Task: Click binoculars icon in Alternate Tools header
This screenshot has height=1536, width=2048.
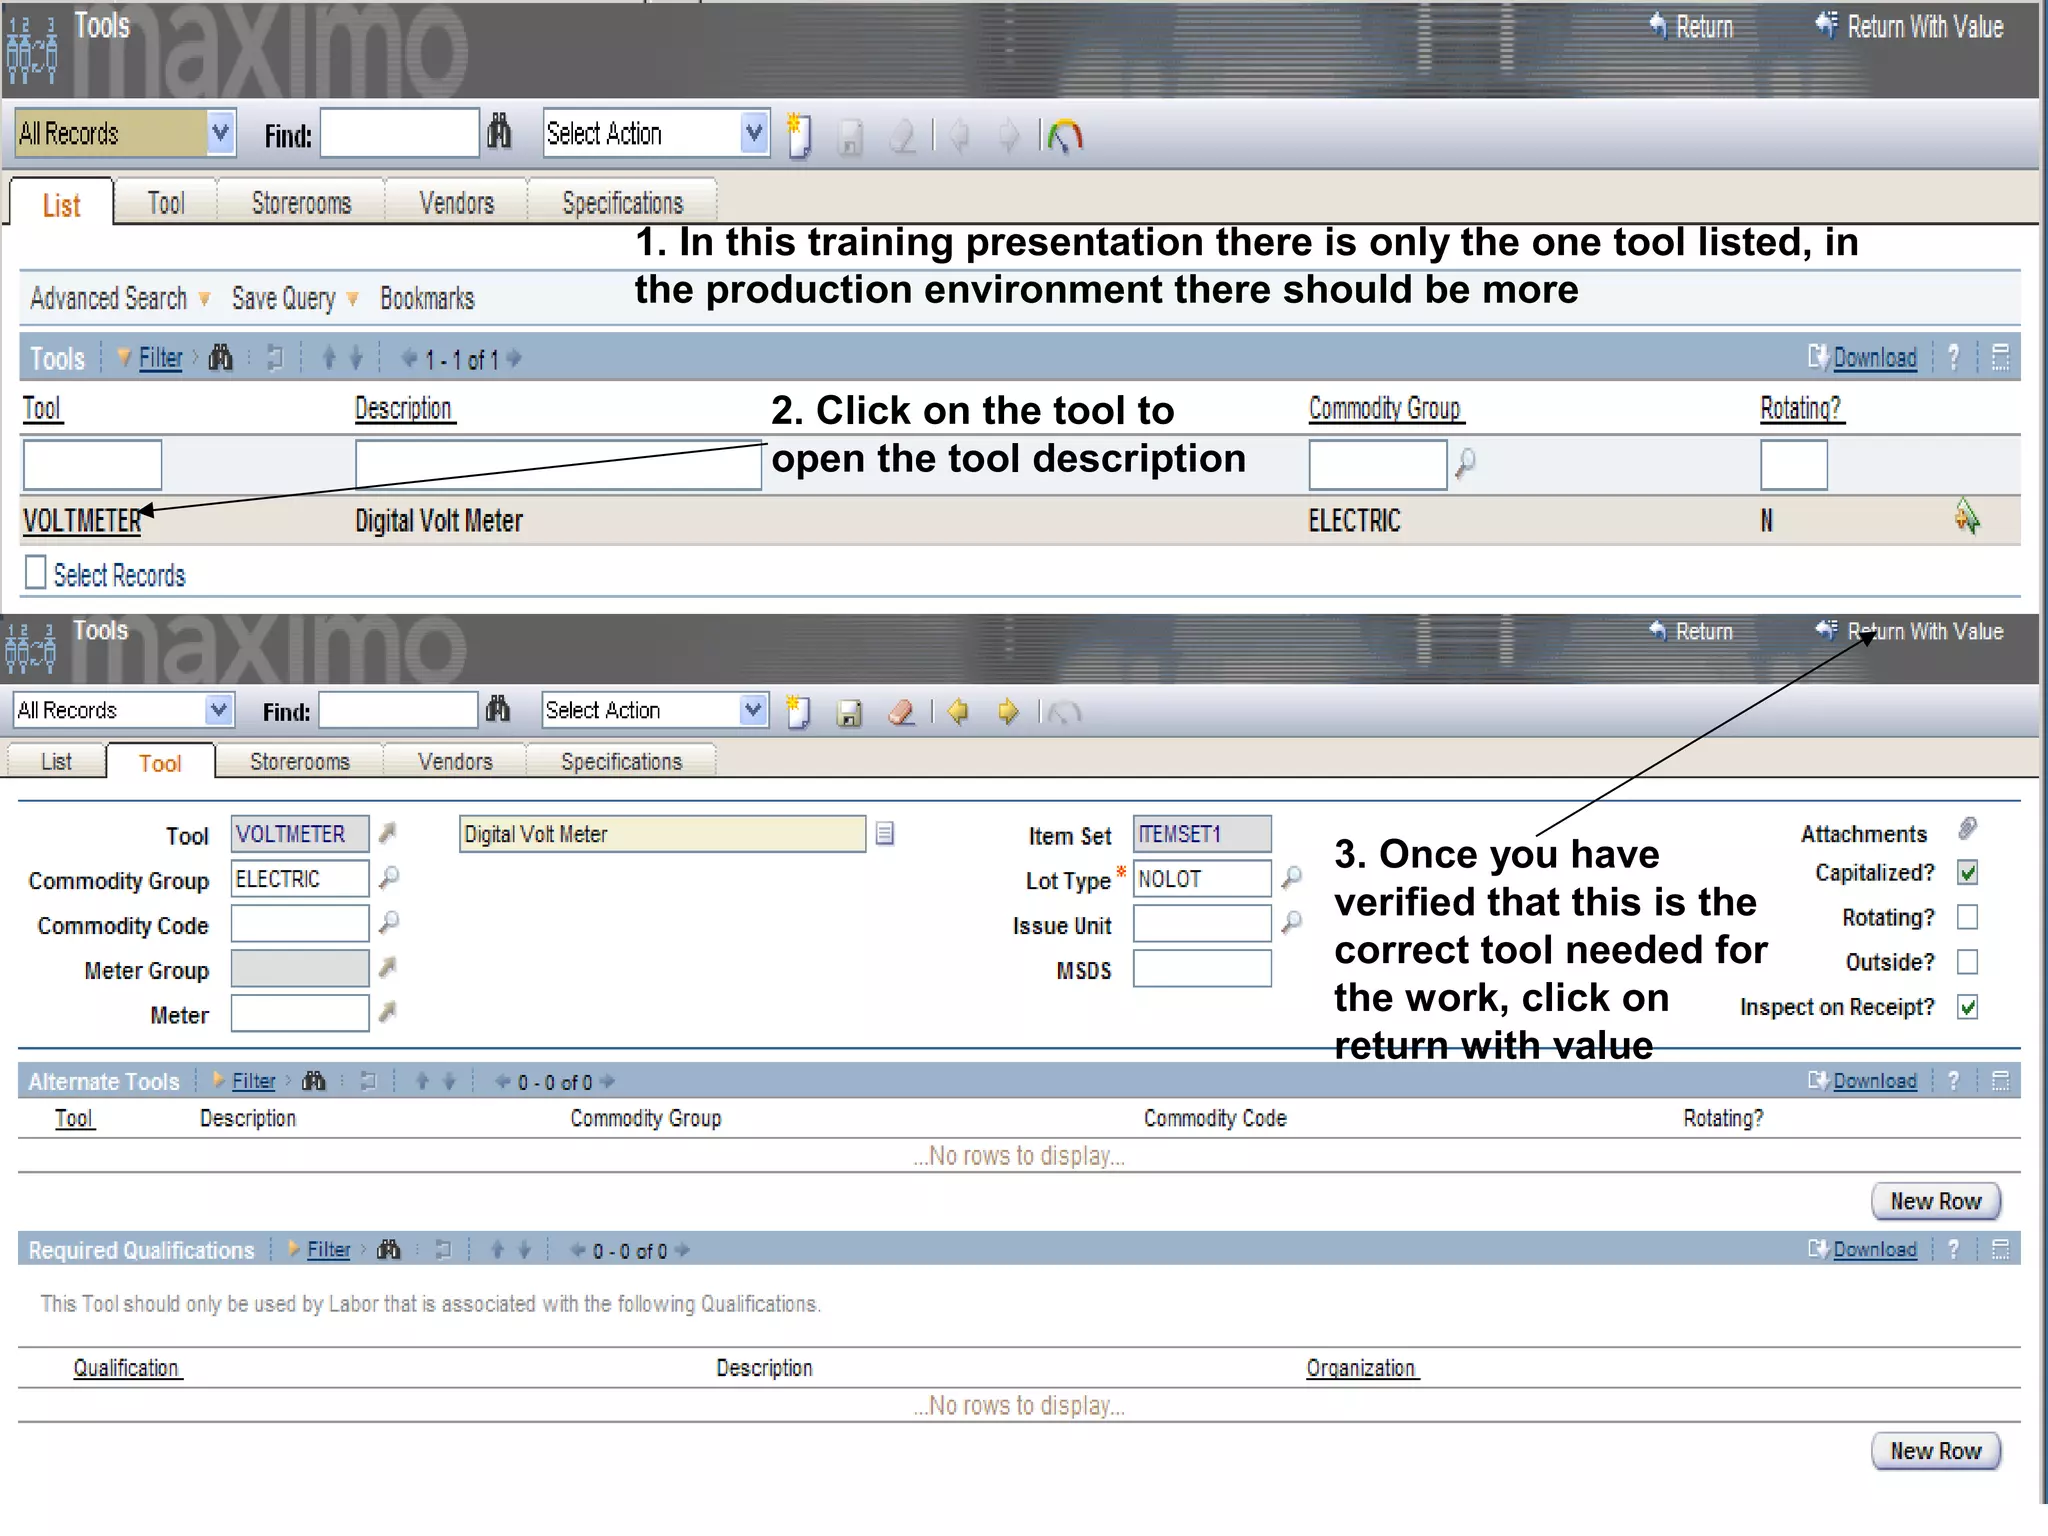Action: click(314, 1080)
